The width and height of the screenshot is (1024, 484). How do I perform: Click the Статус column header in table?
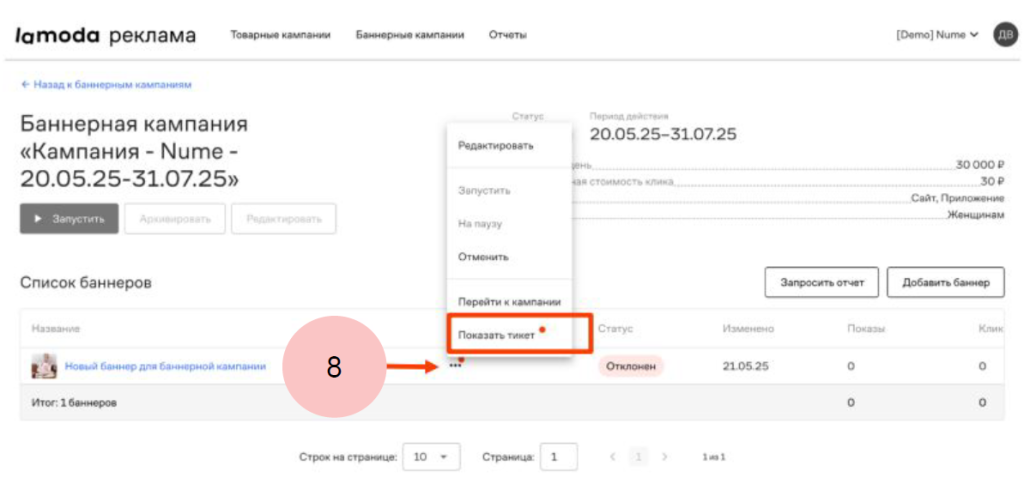pos(616,329)
